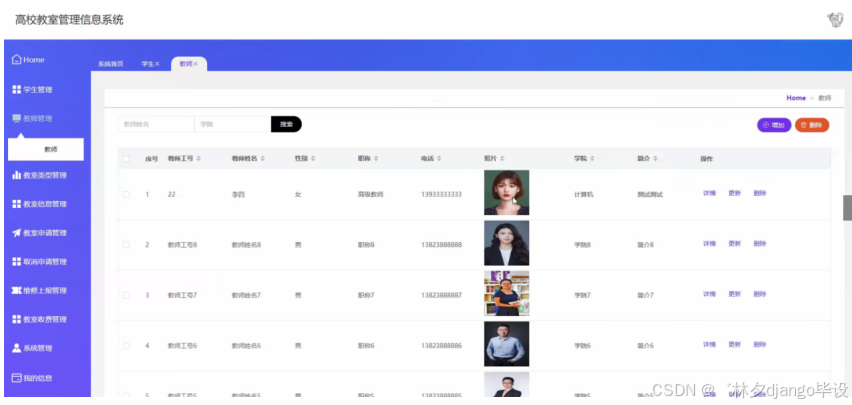
Task: Click the phone number 13933333333
Action: coord(441,194)
